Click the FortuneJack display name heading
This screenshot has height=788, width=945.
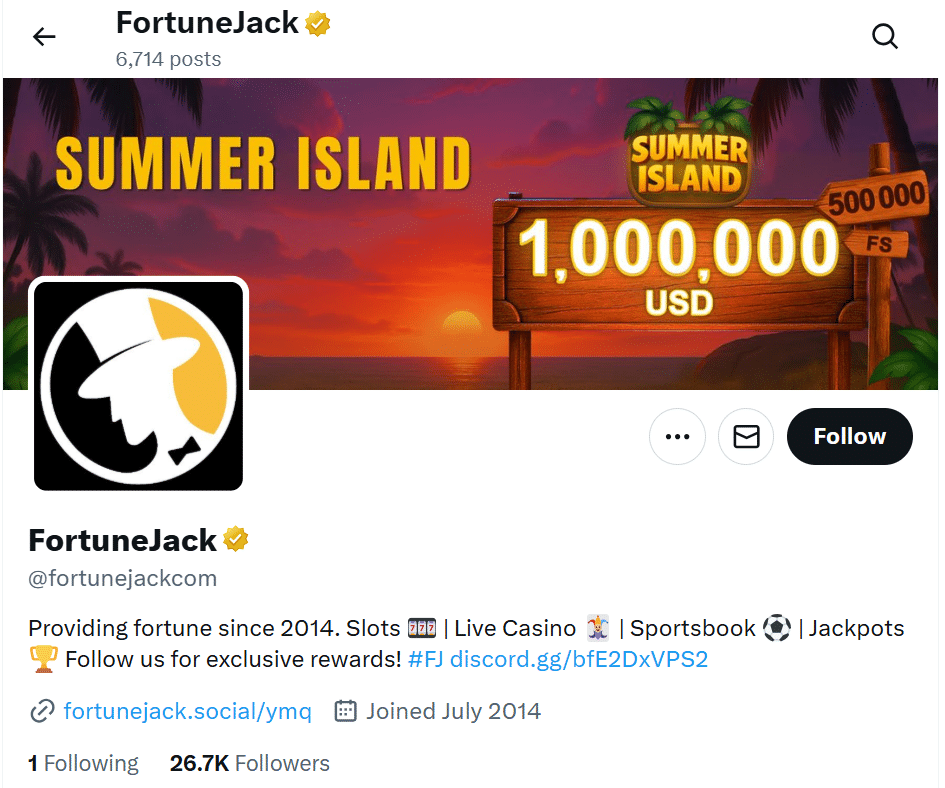coord(122,539)
